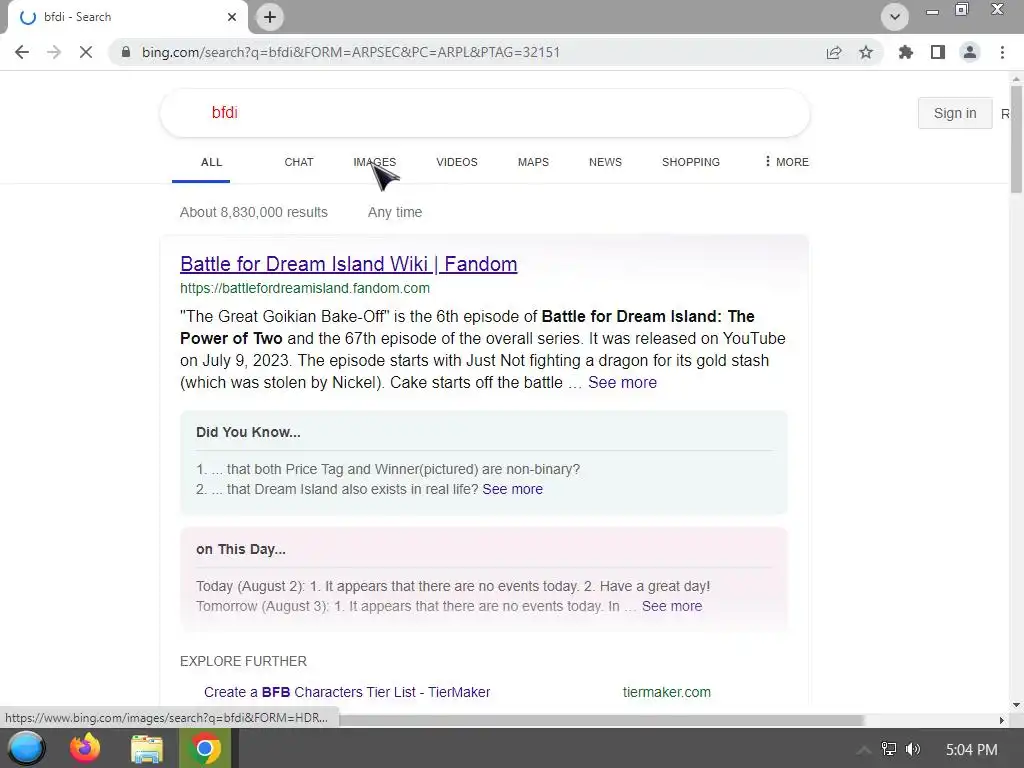The height and width of the screenshot is (768, 1024).
Task: Expand the MORE search options
Action: [786, 162]
